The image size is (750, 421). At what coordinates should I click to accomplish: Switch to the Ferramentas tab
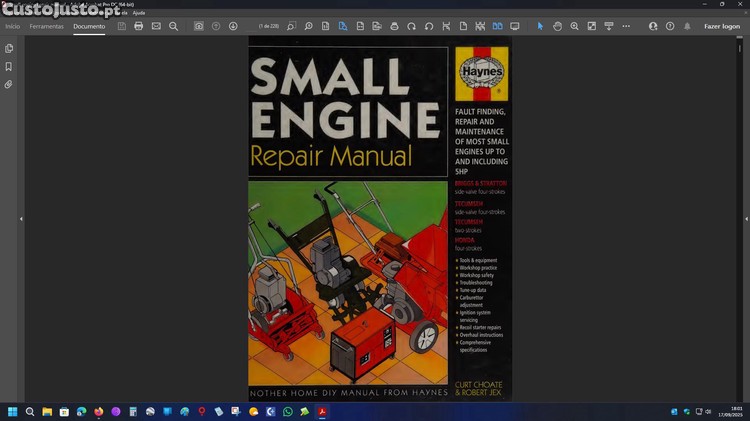point(46,26)
